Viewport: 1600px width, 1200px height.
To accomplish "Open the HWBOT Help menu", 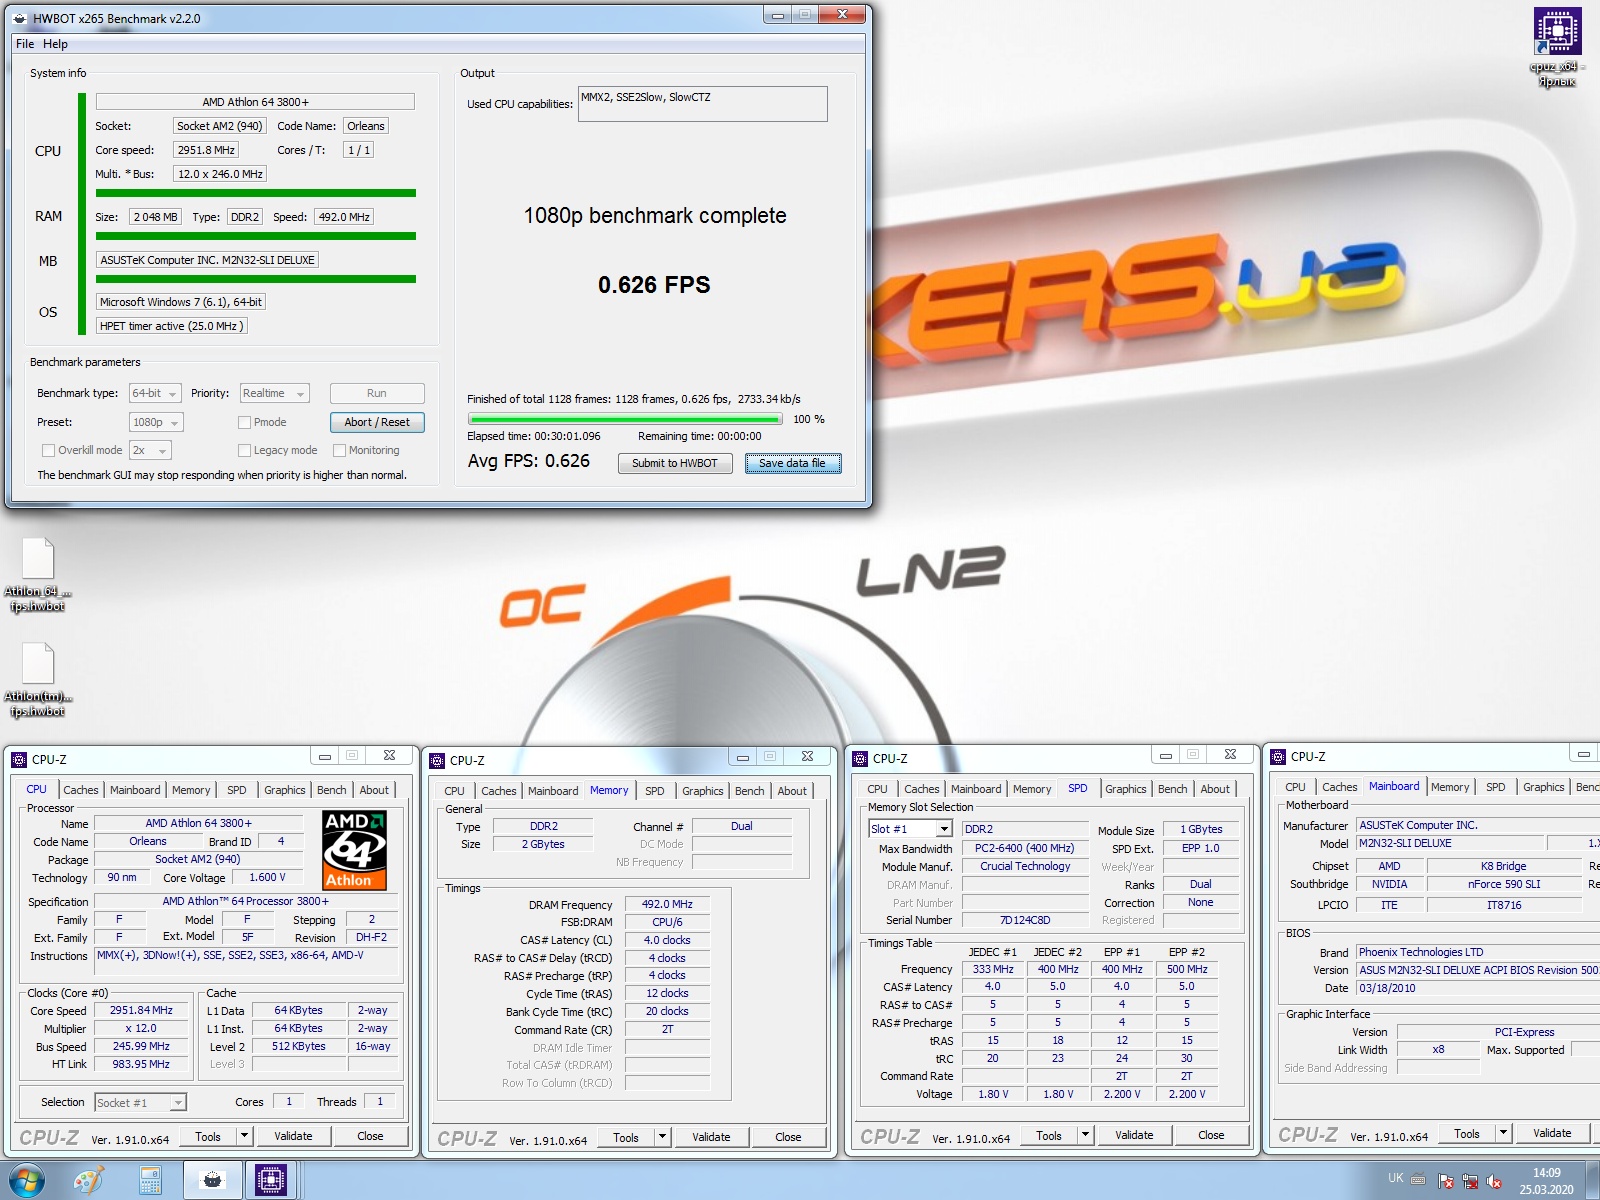I will (x=55, y=44).
